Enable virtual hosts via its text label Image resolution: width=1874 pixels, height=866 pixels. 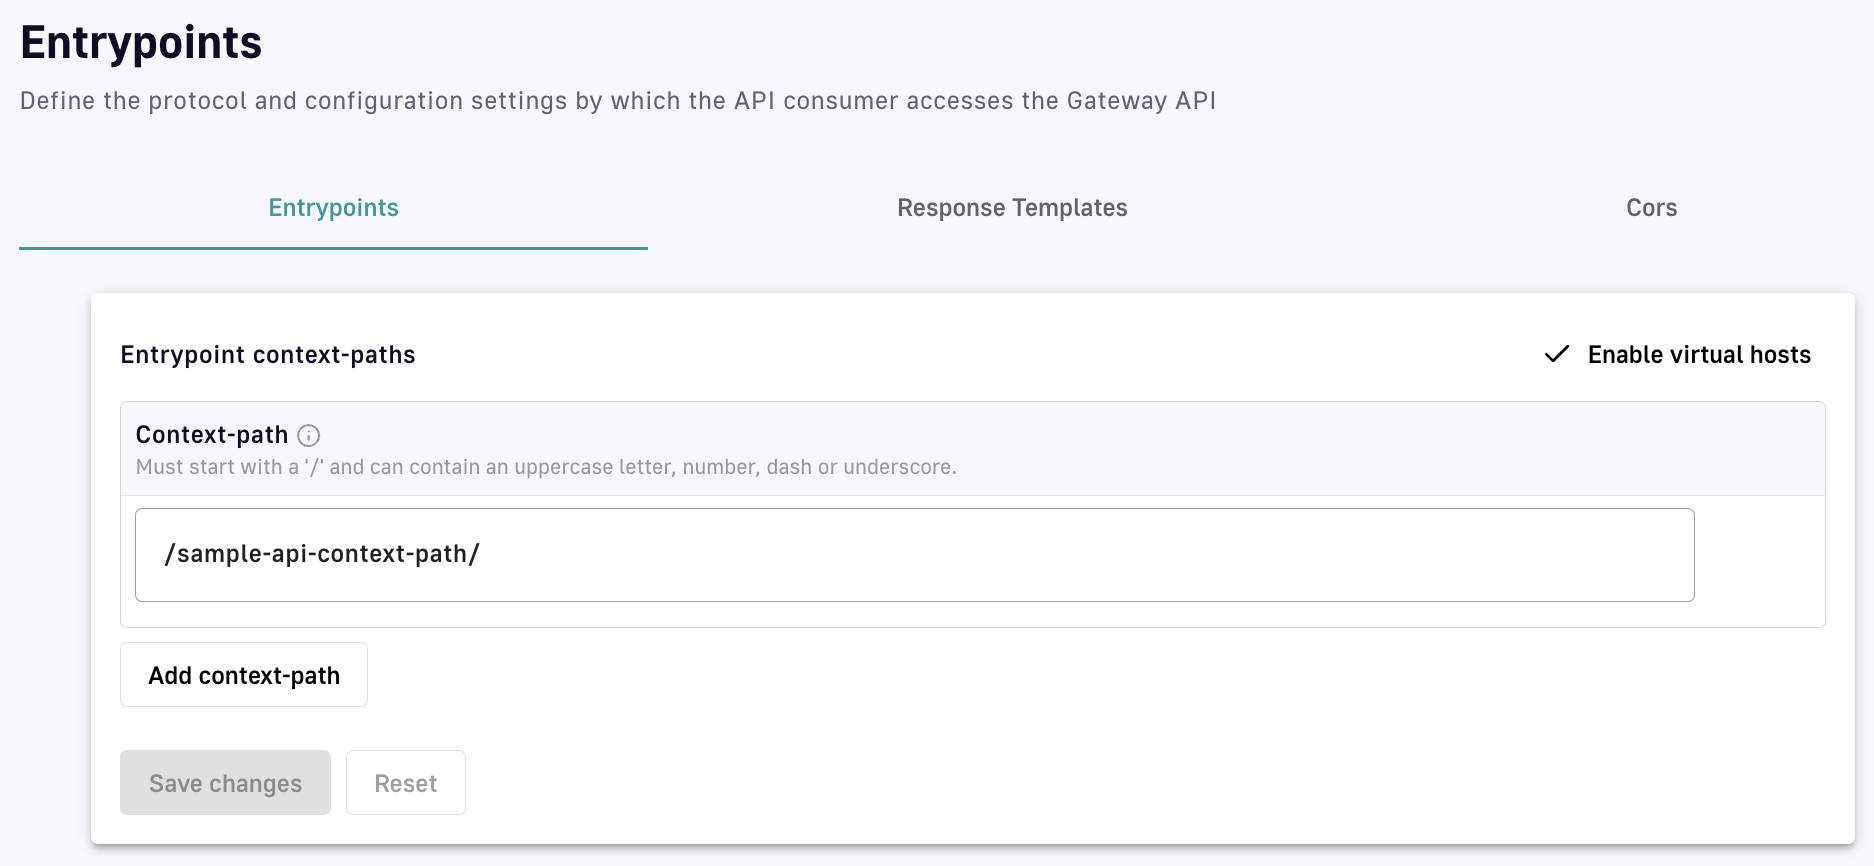pos(1698,355)
